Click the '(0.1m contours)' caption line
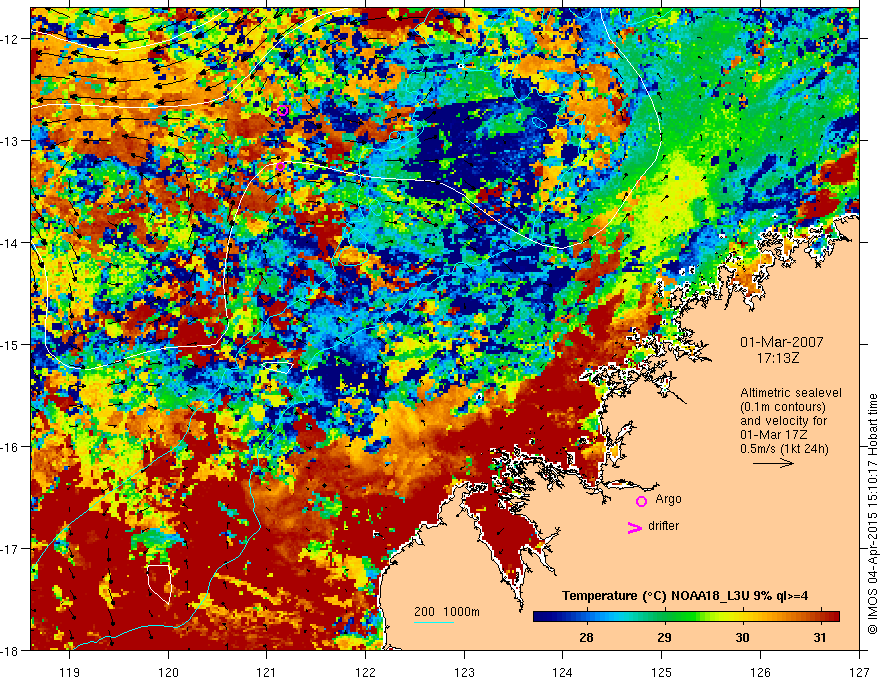 click(x=783, y=407)
